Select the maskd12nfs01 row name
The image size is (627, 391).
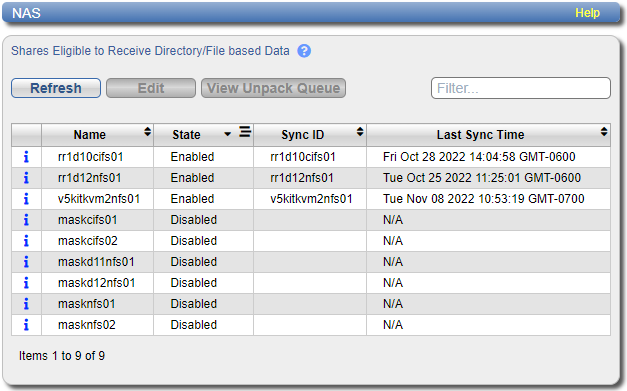(96, 283)
